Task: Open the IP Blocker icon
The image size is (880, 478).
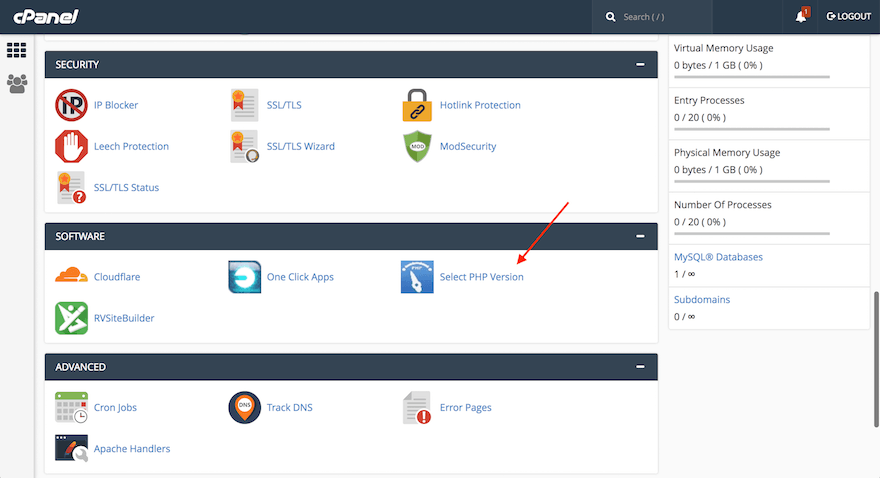Action: [71, 105]
